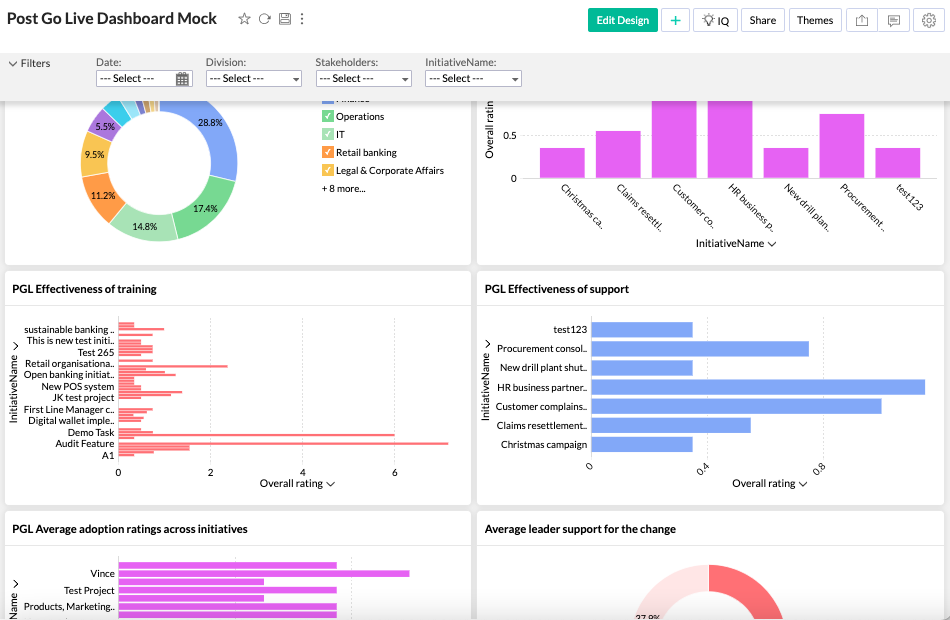Open Overall rating axis dropdown in support chart
This screenshot has height=620, width=950.
tap(803, 484)
